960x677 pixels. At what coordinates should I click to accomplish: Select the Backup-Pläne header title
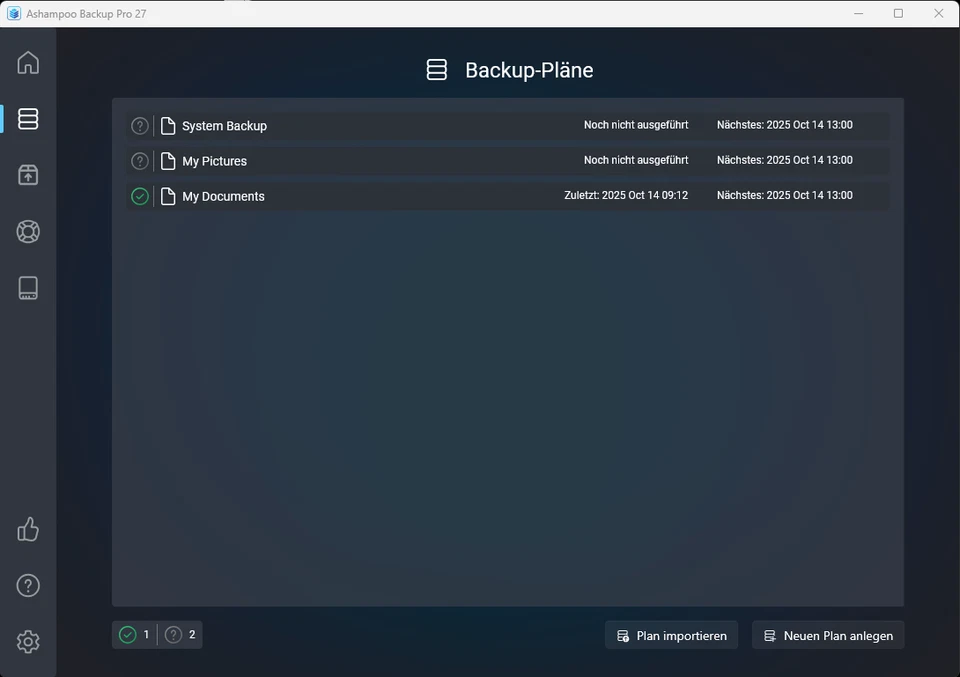point(528,70)
